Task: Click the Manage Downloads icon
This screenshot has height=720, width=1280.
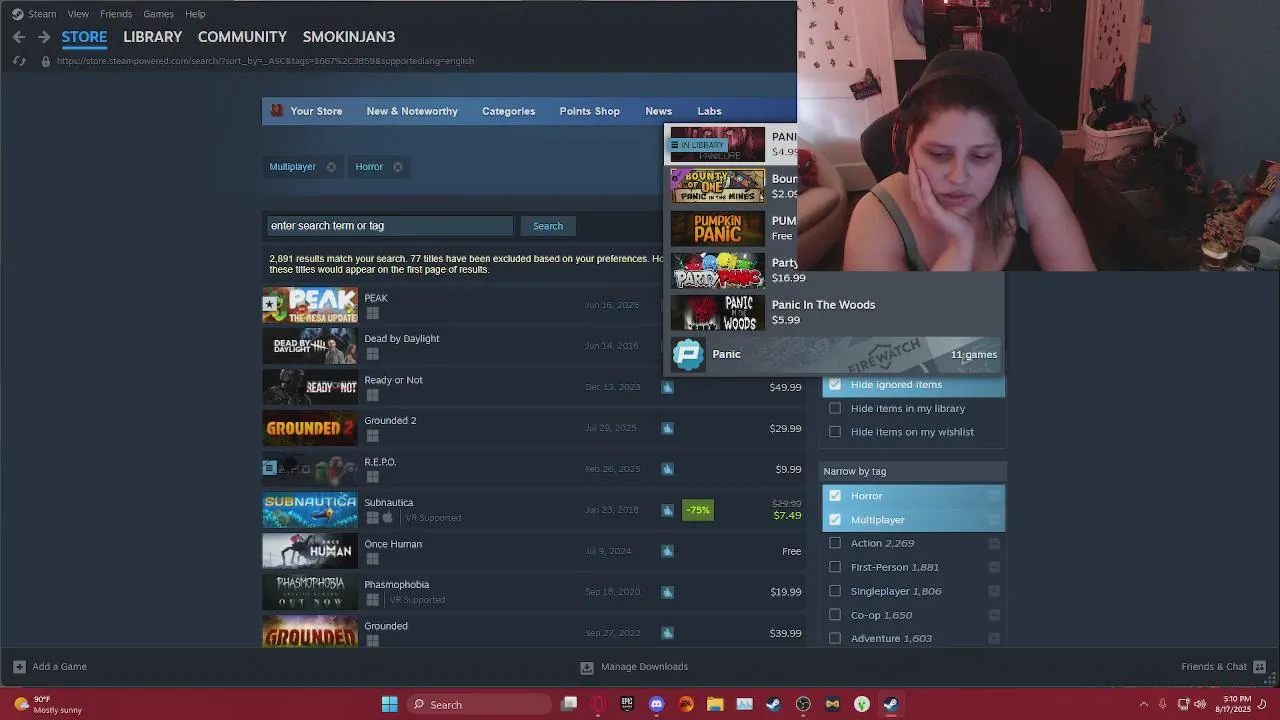Action: tap(587, 667)
